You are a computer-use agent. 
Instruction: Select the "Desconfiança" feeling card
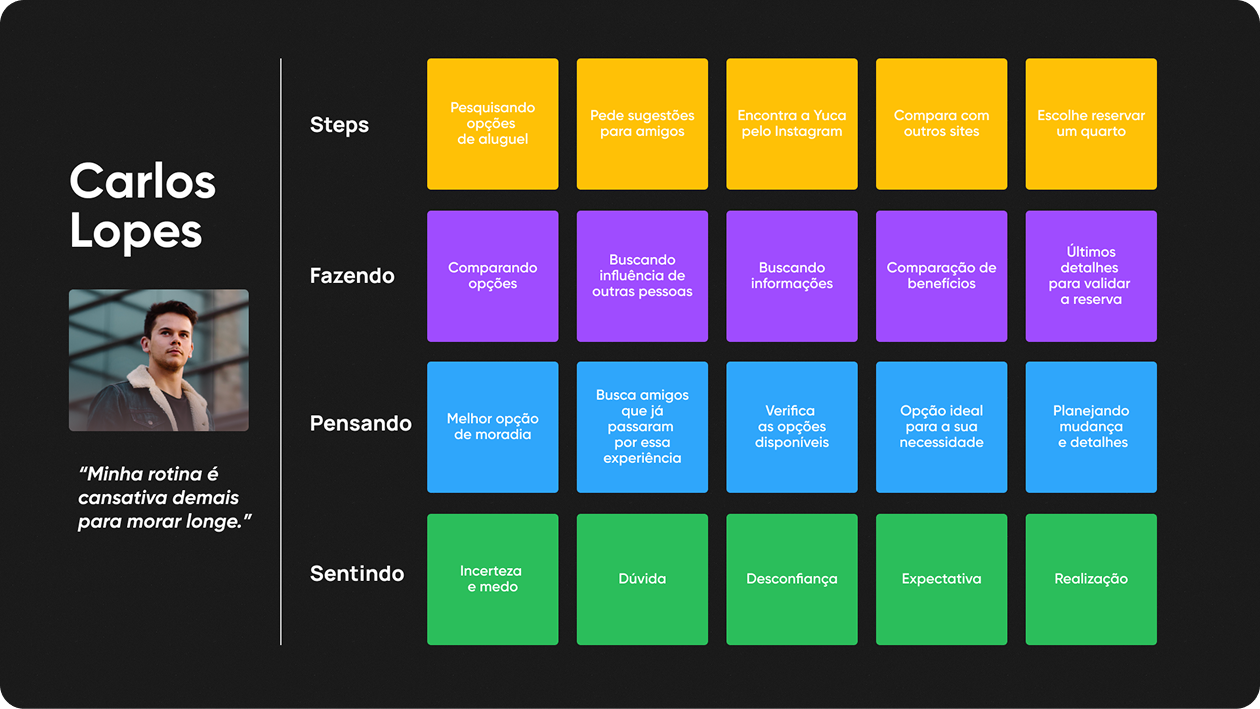point(791,579)
